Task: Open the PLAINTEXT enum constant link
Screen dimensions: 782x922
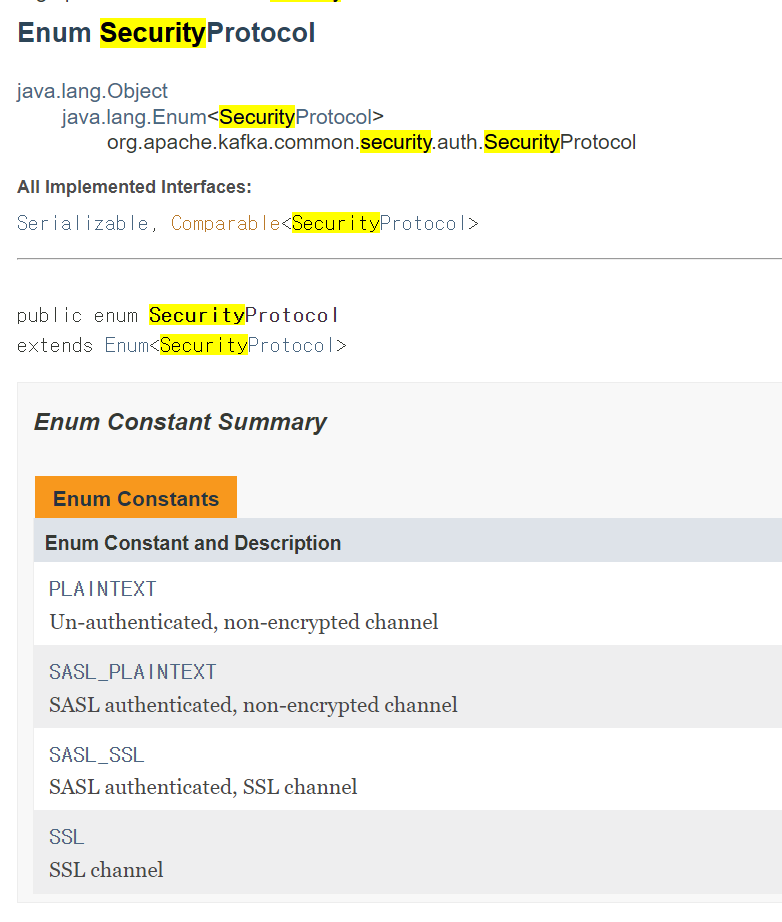Action: click(102, 589)
